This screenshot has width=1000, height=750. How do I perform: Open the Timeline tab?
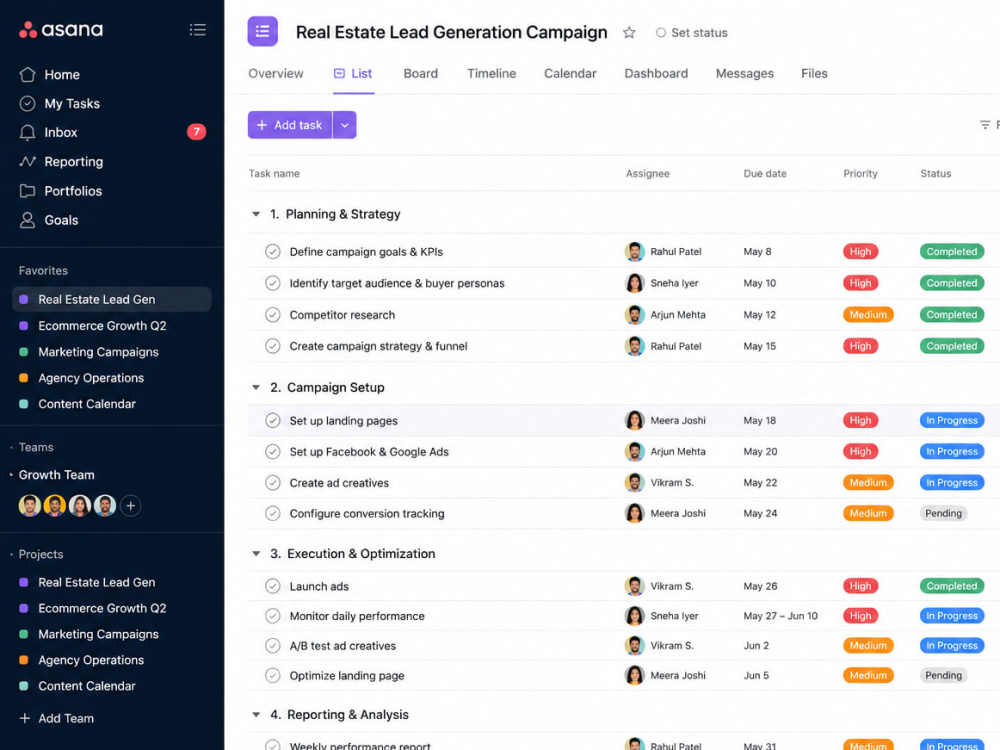pos(491,73)
